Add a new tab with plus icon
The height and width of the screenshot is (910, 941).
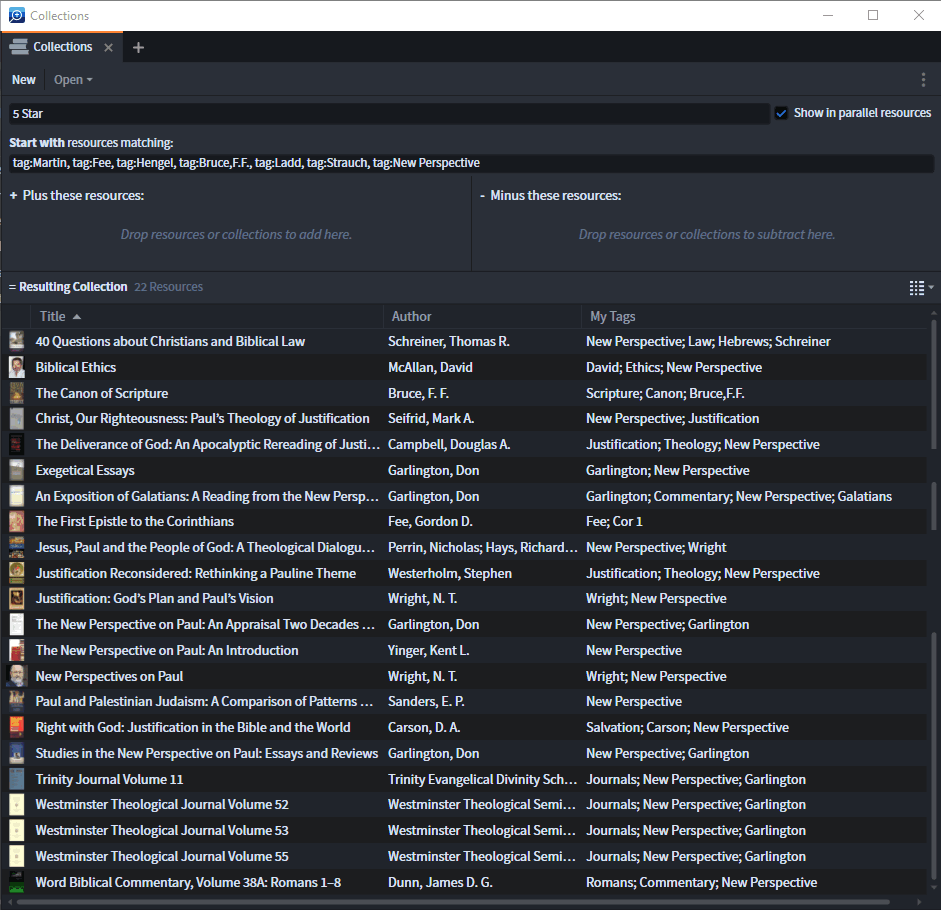[x=139, y=47]
